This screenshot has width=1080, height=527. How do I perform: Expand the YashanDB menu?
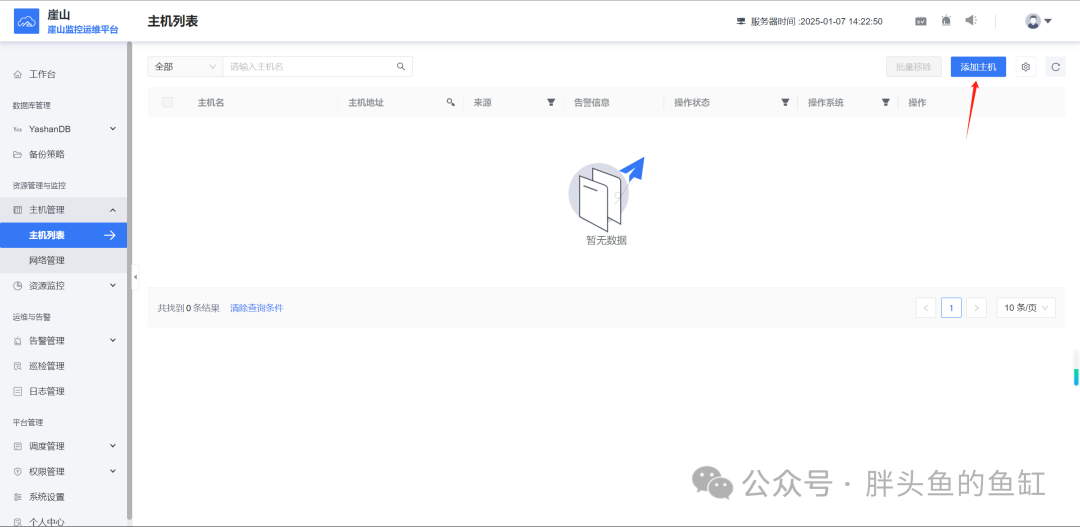click(x=63, y=129)
